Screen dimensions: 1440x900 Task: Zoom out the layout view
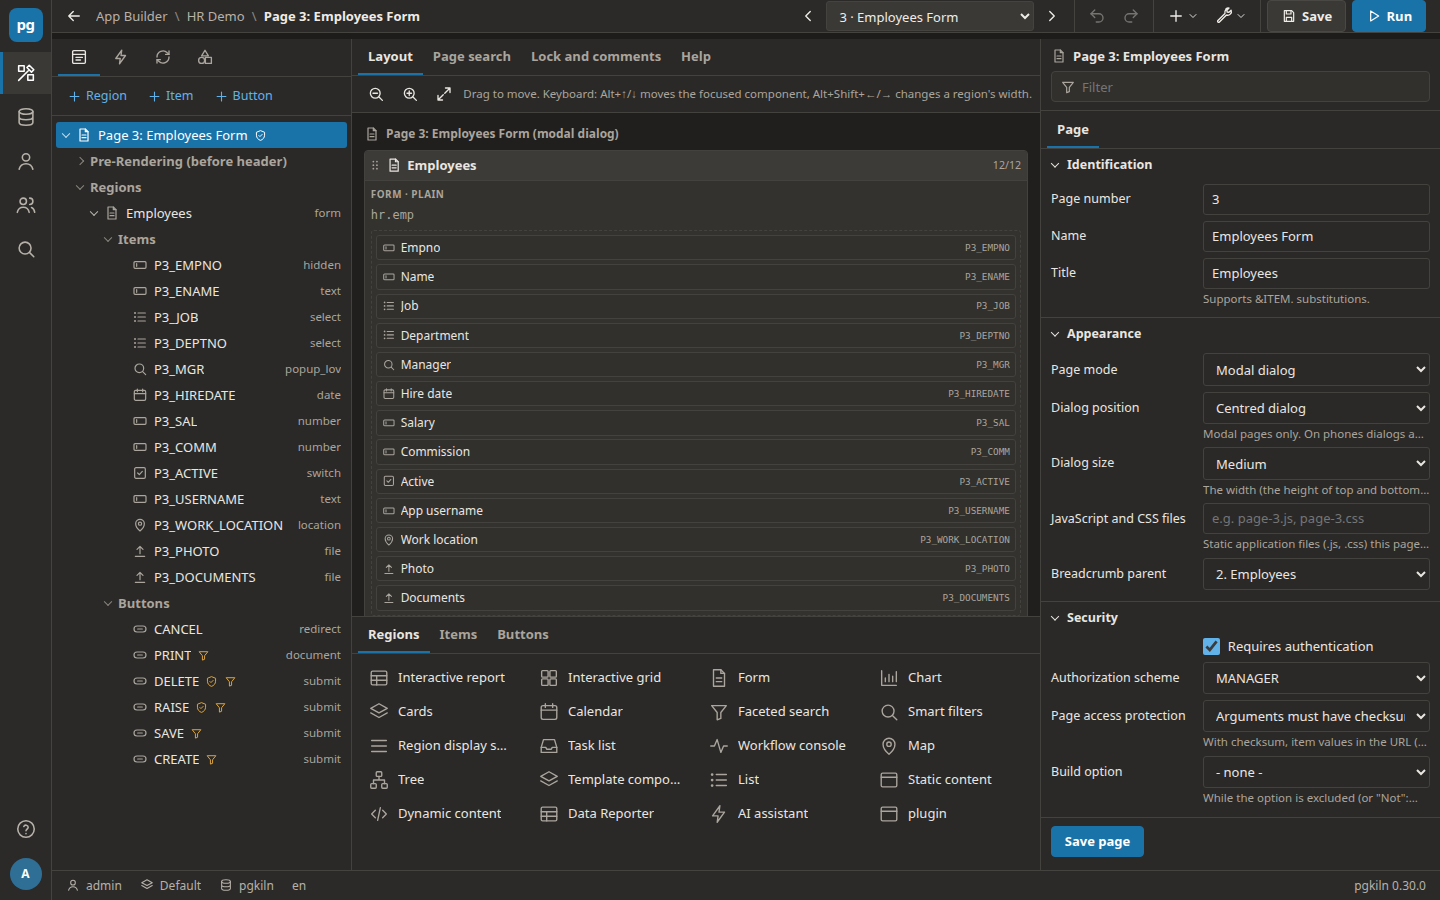[x=376, y=94]
